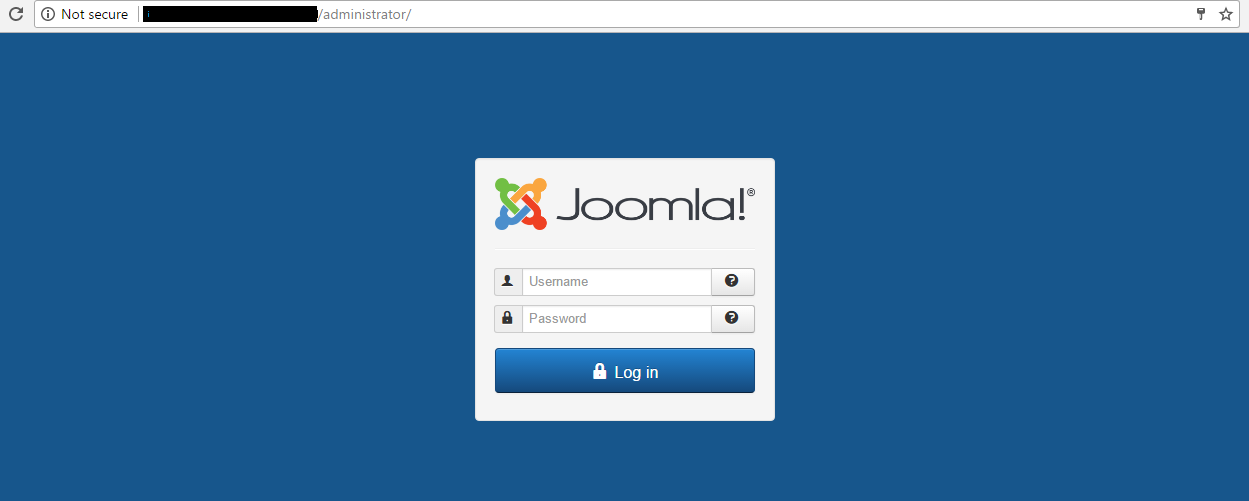Click the blacked-out portion of the URL
The width and height of the screenshot is (1249, 501).
click(x=231, y=14)
